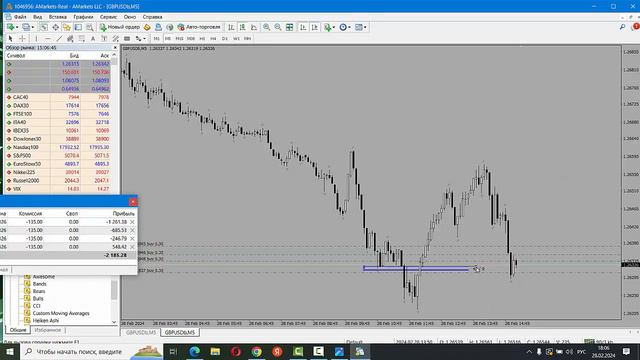Switch to the Общие tab
640x360 pixels.
click(x=18, y=330)
